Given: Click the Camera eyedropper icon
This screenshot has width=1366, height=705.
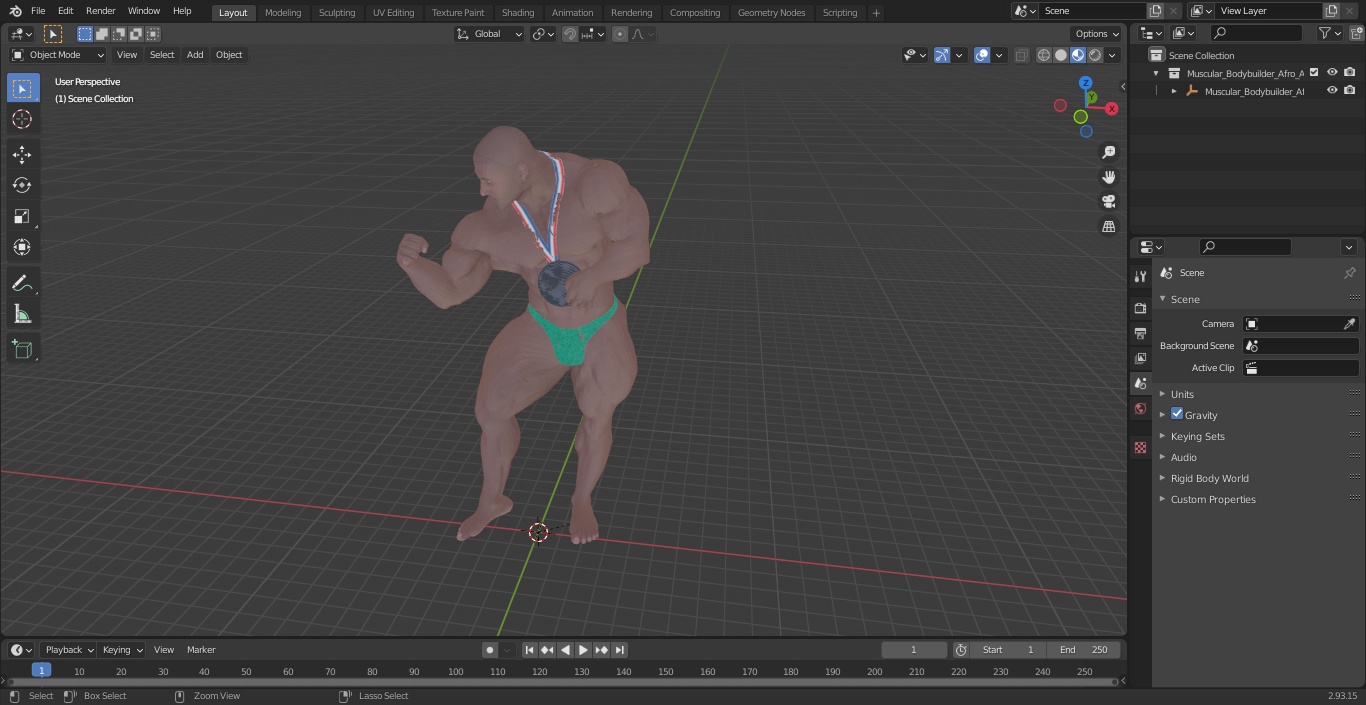Looking at the screenshot, I should [1349, 324].
